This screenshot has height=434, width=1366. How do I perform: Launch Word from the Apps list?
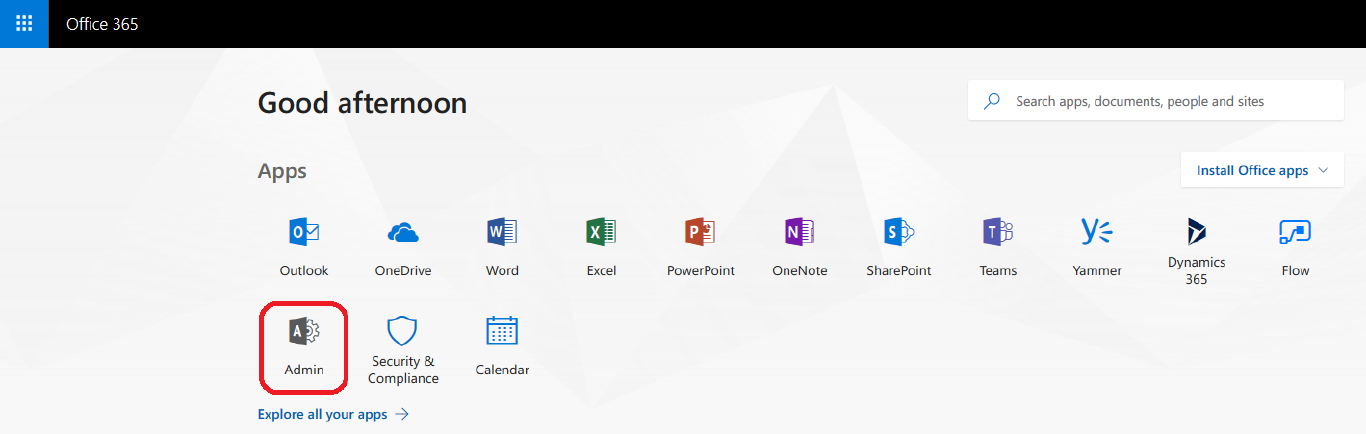502,245
